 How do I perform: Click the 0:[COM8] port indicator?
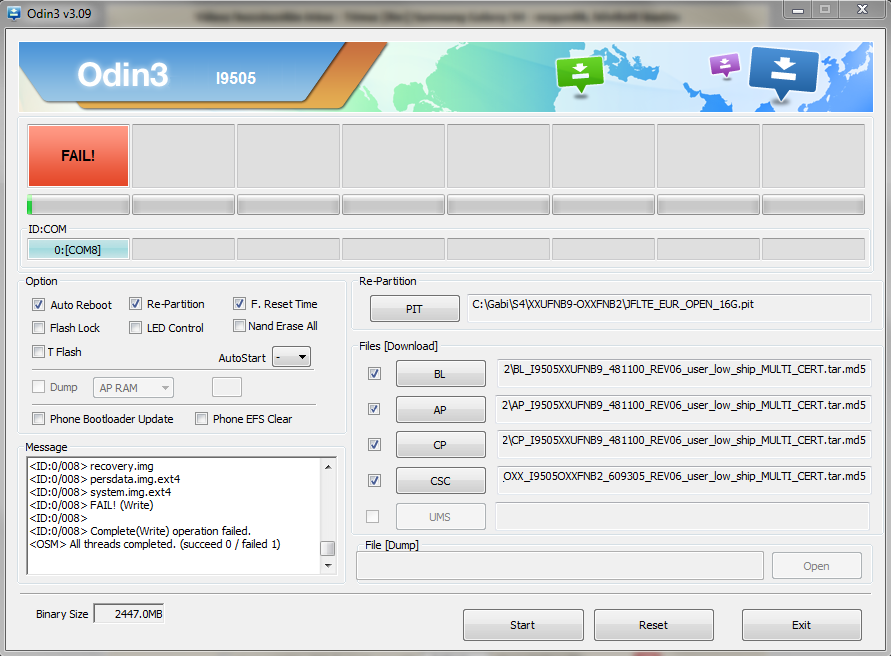pos(78,250)
